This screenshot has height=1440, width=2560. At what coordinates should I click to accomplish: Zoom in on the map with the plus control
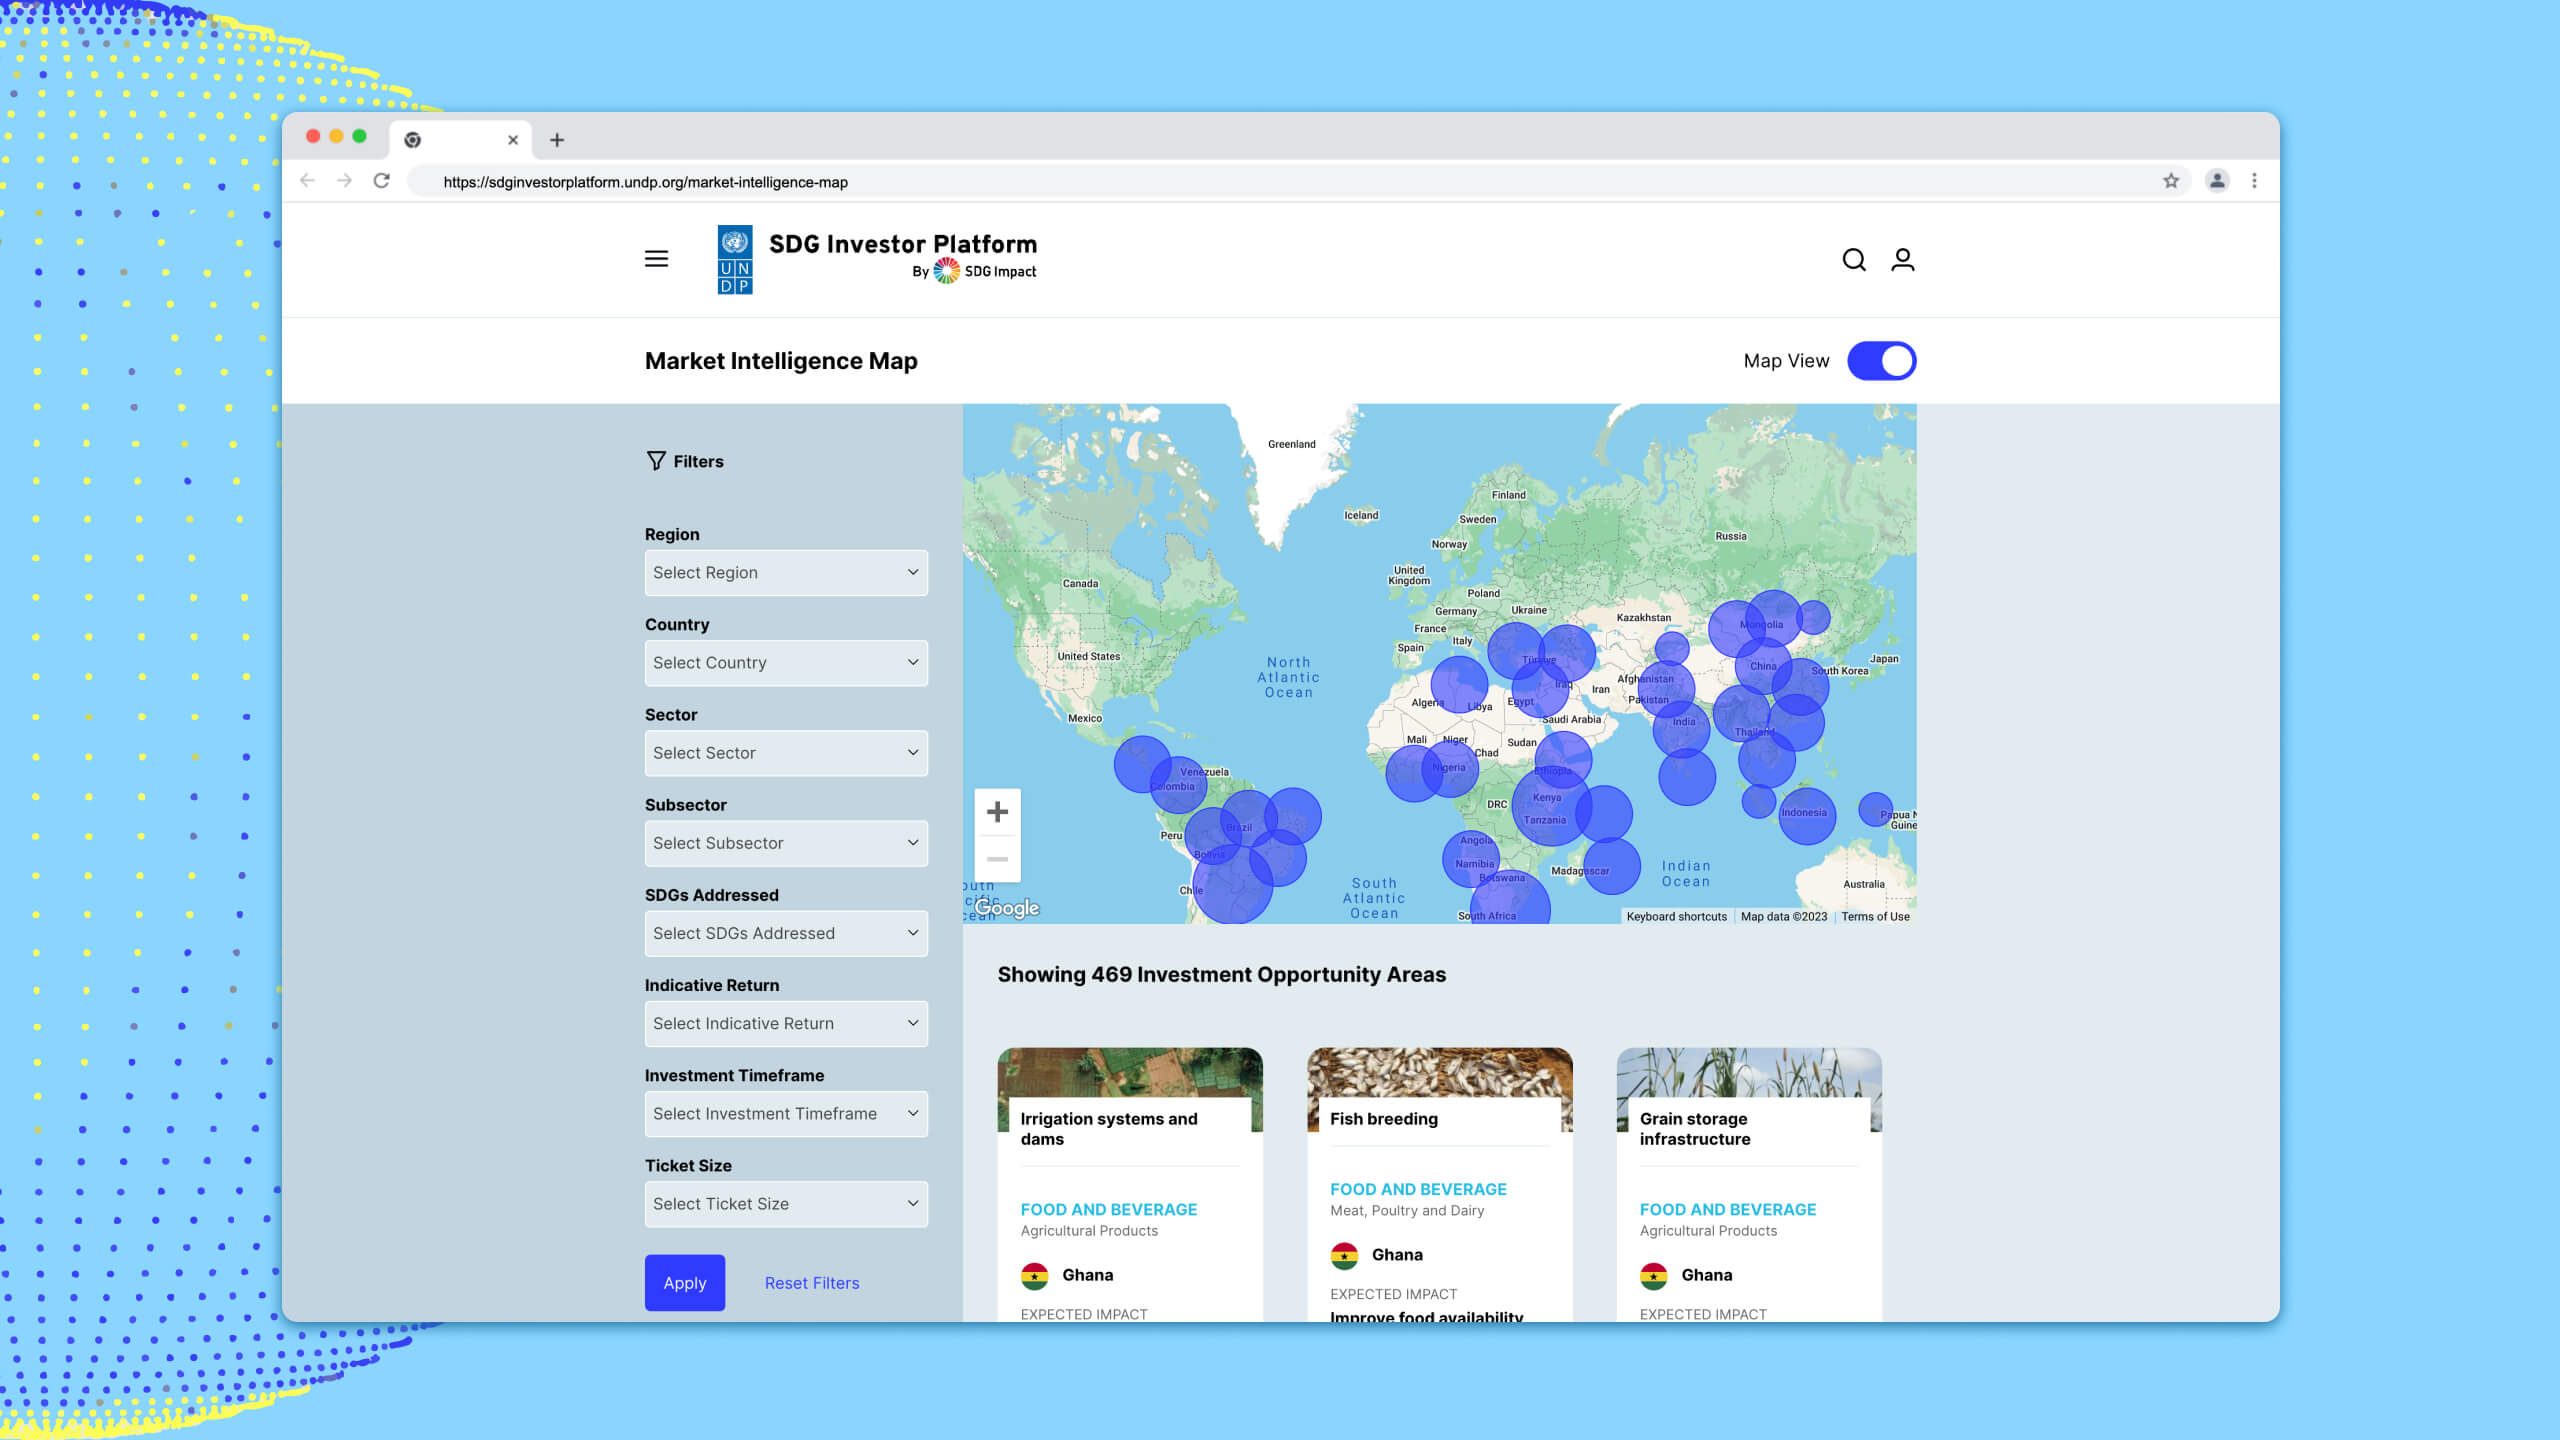tap(997, 811)
